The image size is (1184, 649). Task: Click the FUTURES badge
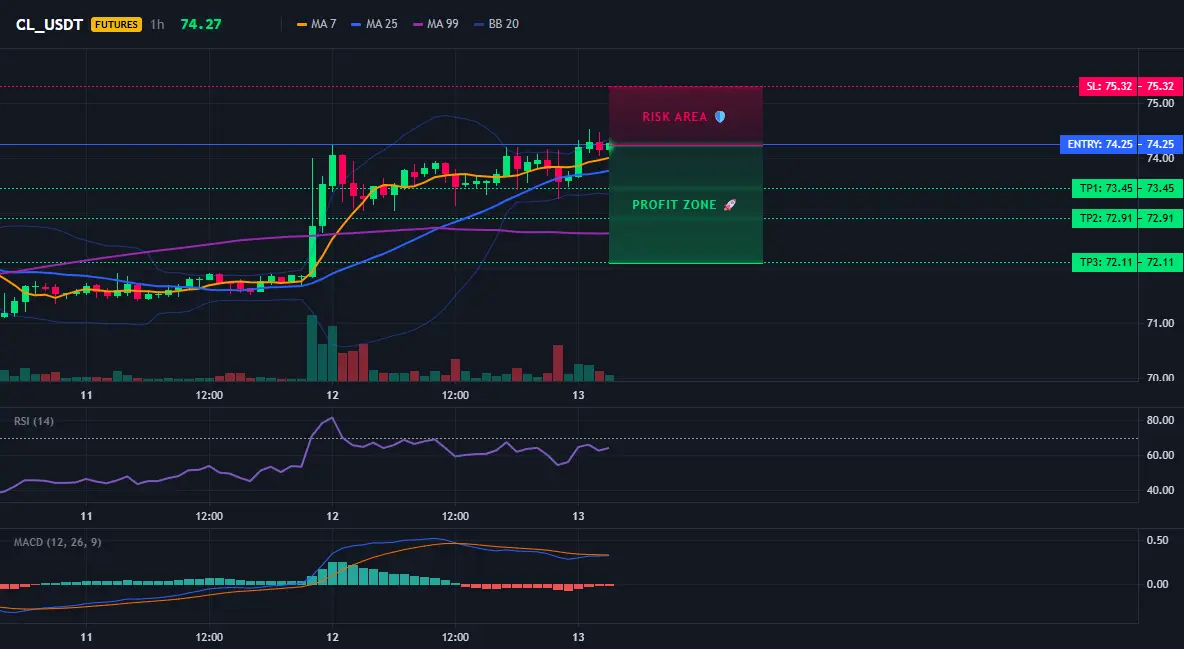tap(116, 24)
